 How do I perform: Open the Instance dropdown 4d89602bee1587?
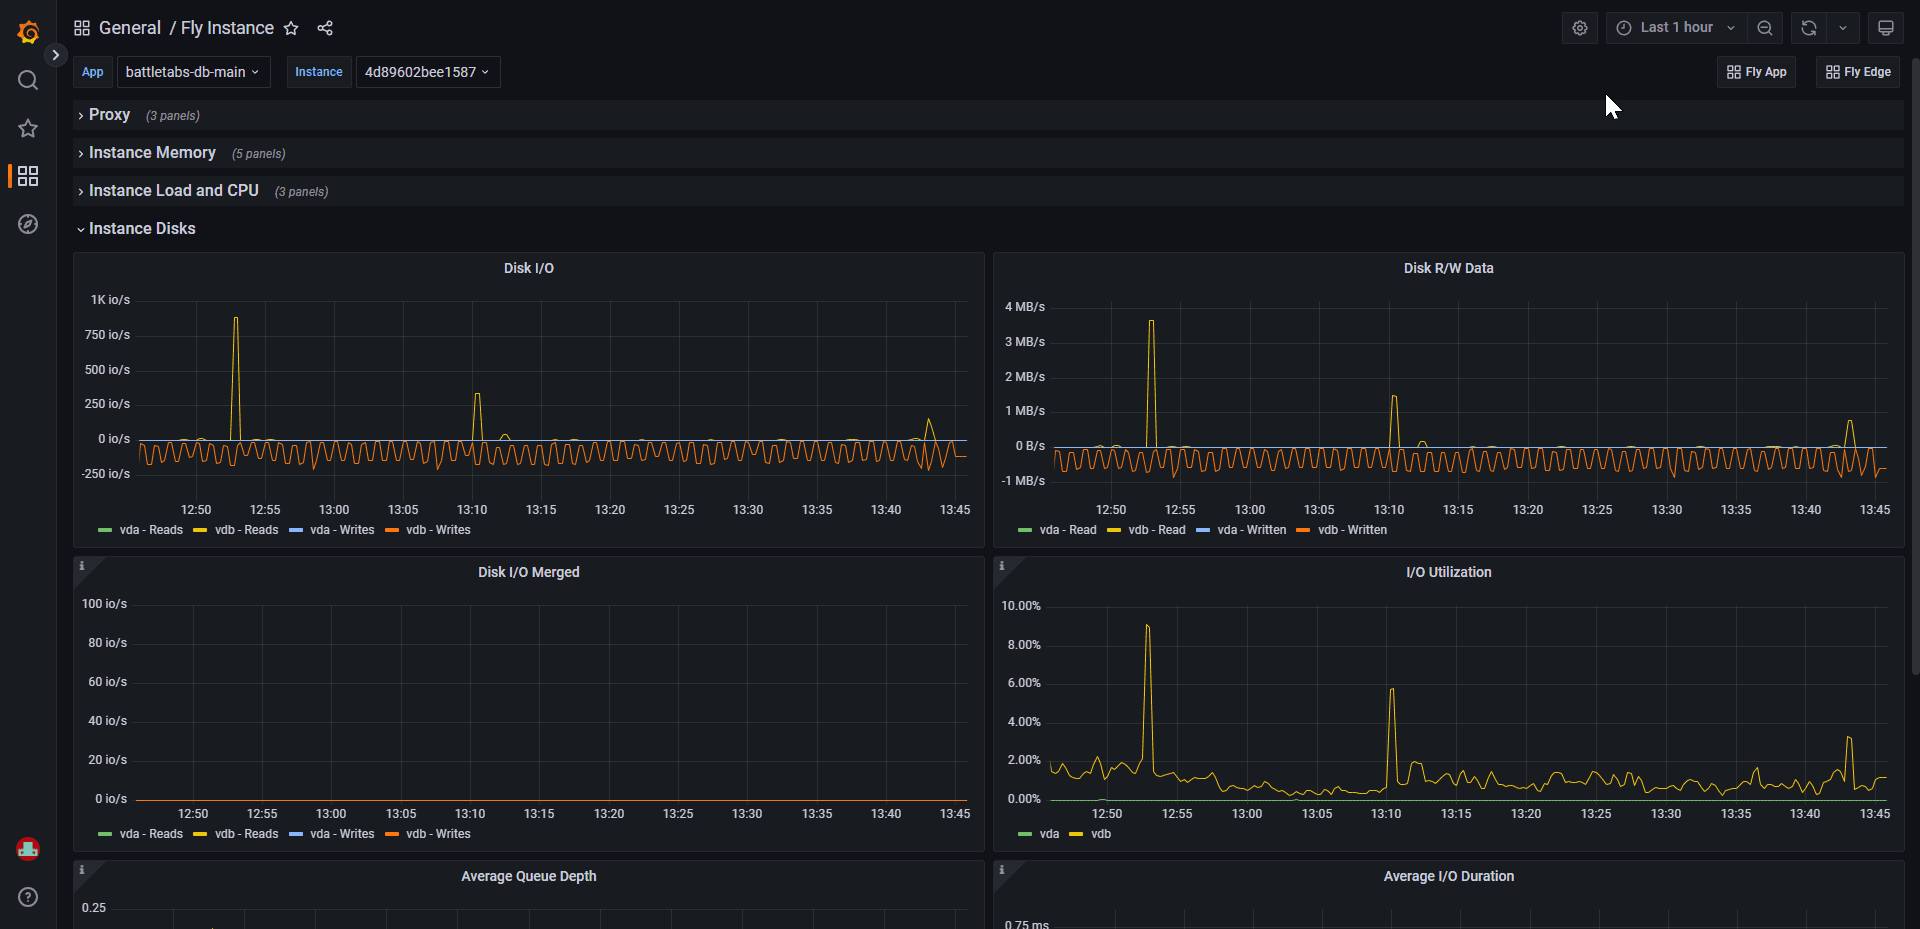[x=427, y=72]
